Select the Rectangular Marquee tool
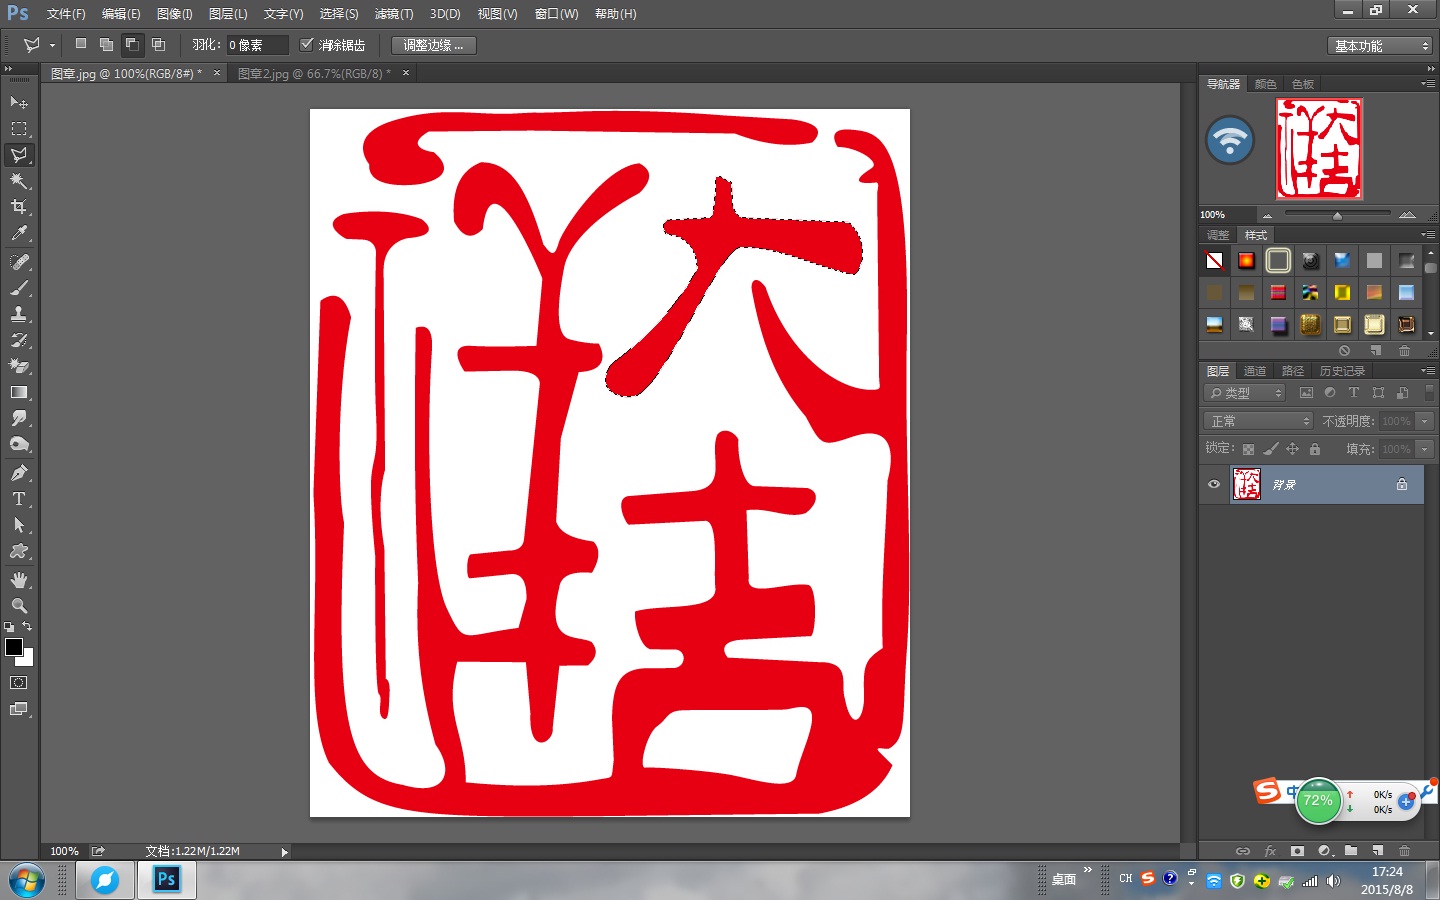 point(19,129)
